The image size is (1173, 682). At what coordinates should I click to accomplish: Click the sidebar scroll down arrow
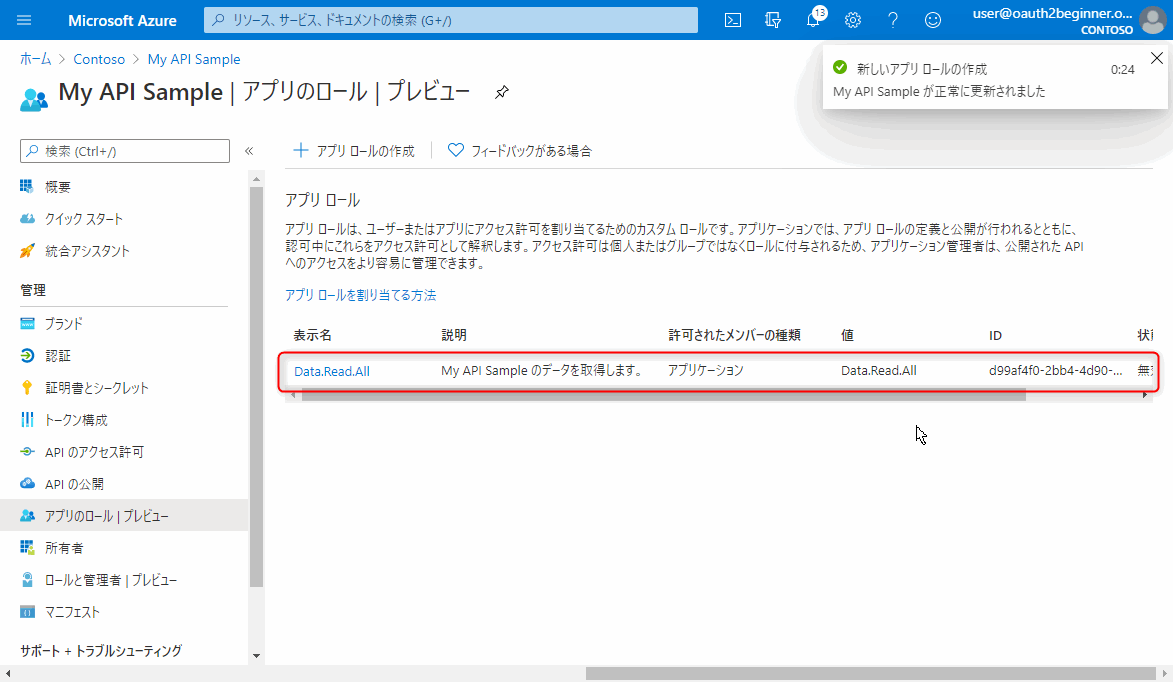coord(257,656)
